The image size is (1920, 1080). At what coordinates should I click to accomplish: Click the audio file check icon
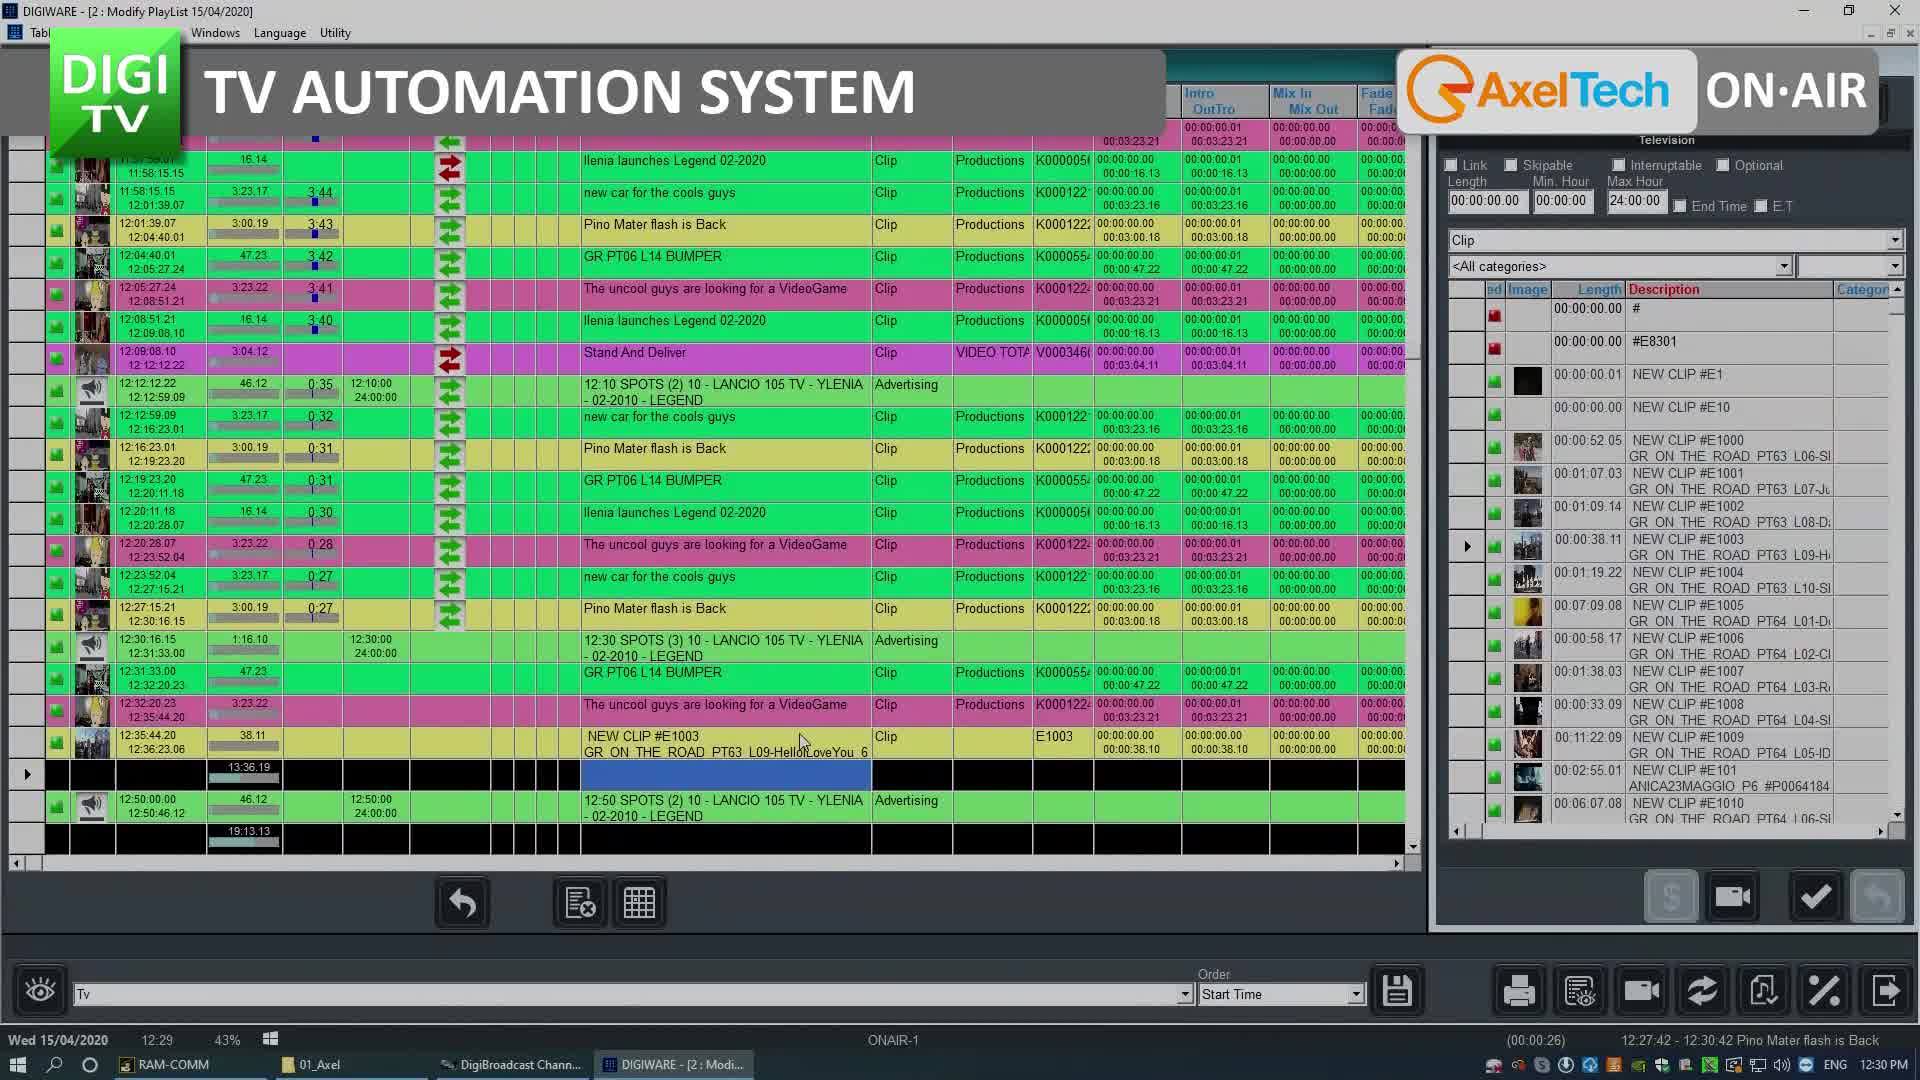coord(1763,990)
